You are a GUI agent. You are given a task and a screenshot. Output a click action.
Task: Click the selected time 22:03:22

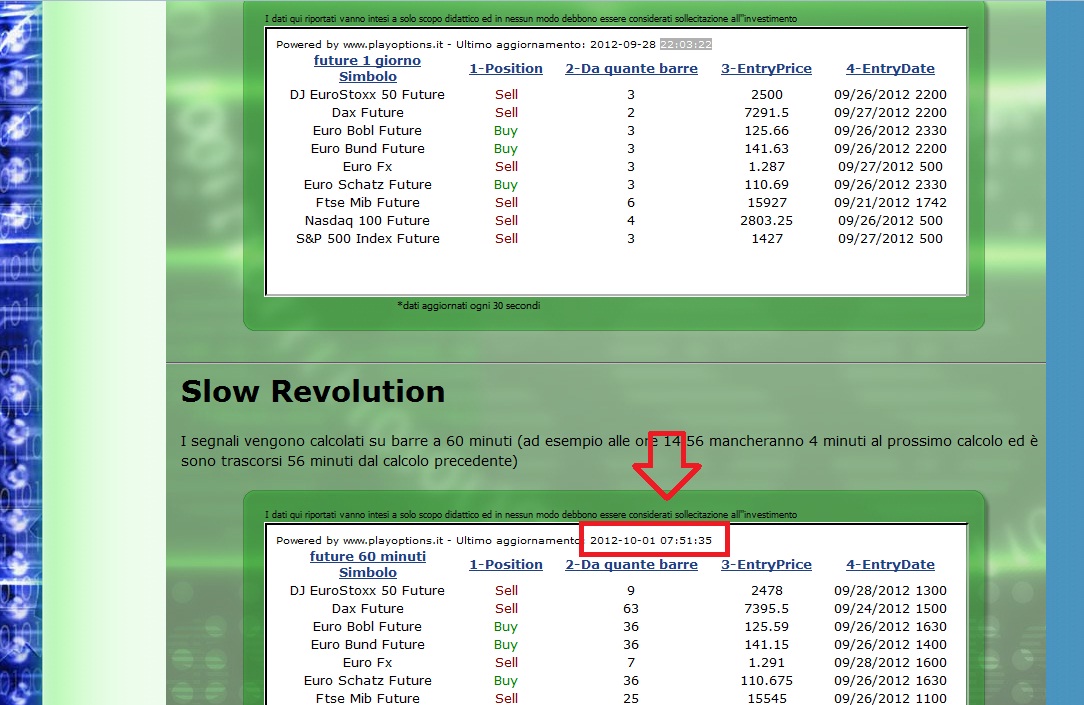point(685,44)
